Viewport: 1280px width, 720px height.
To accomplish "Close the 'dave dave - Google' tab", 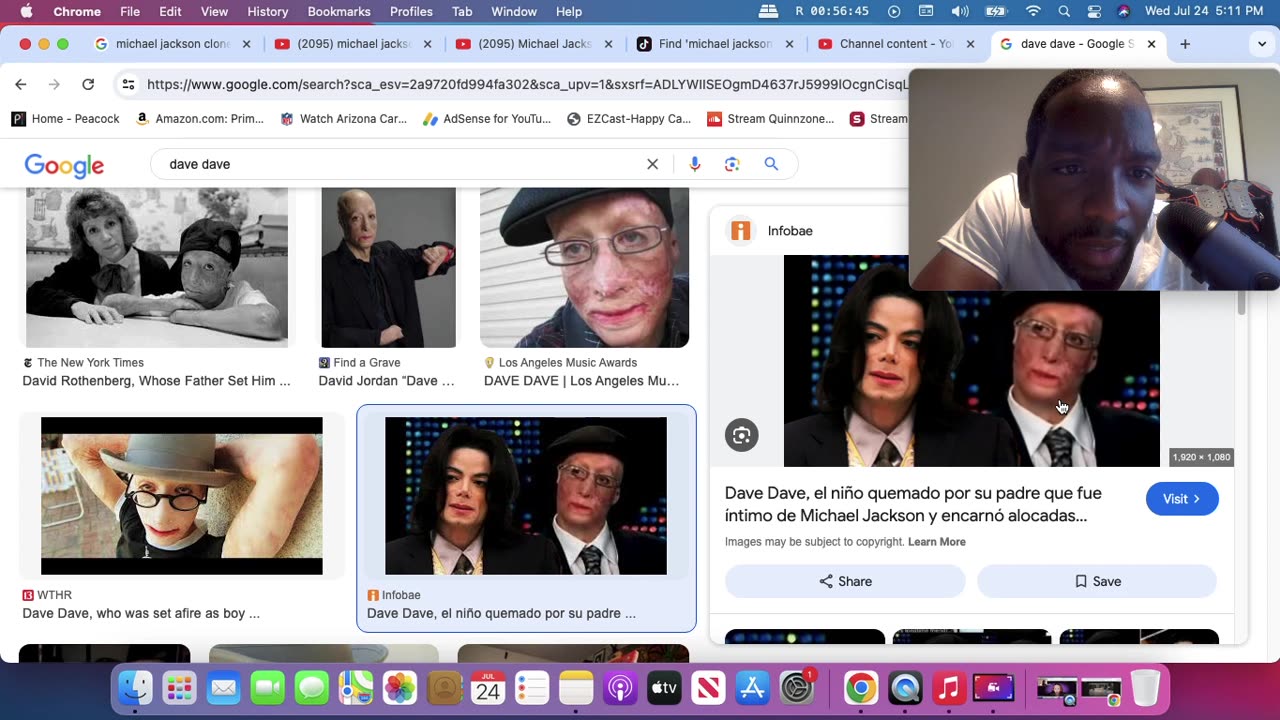I will click(x=1151, y=44).
